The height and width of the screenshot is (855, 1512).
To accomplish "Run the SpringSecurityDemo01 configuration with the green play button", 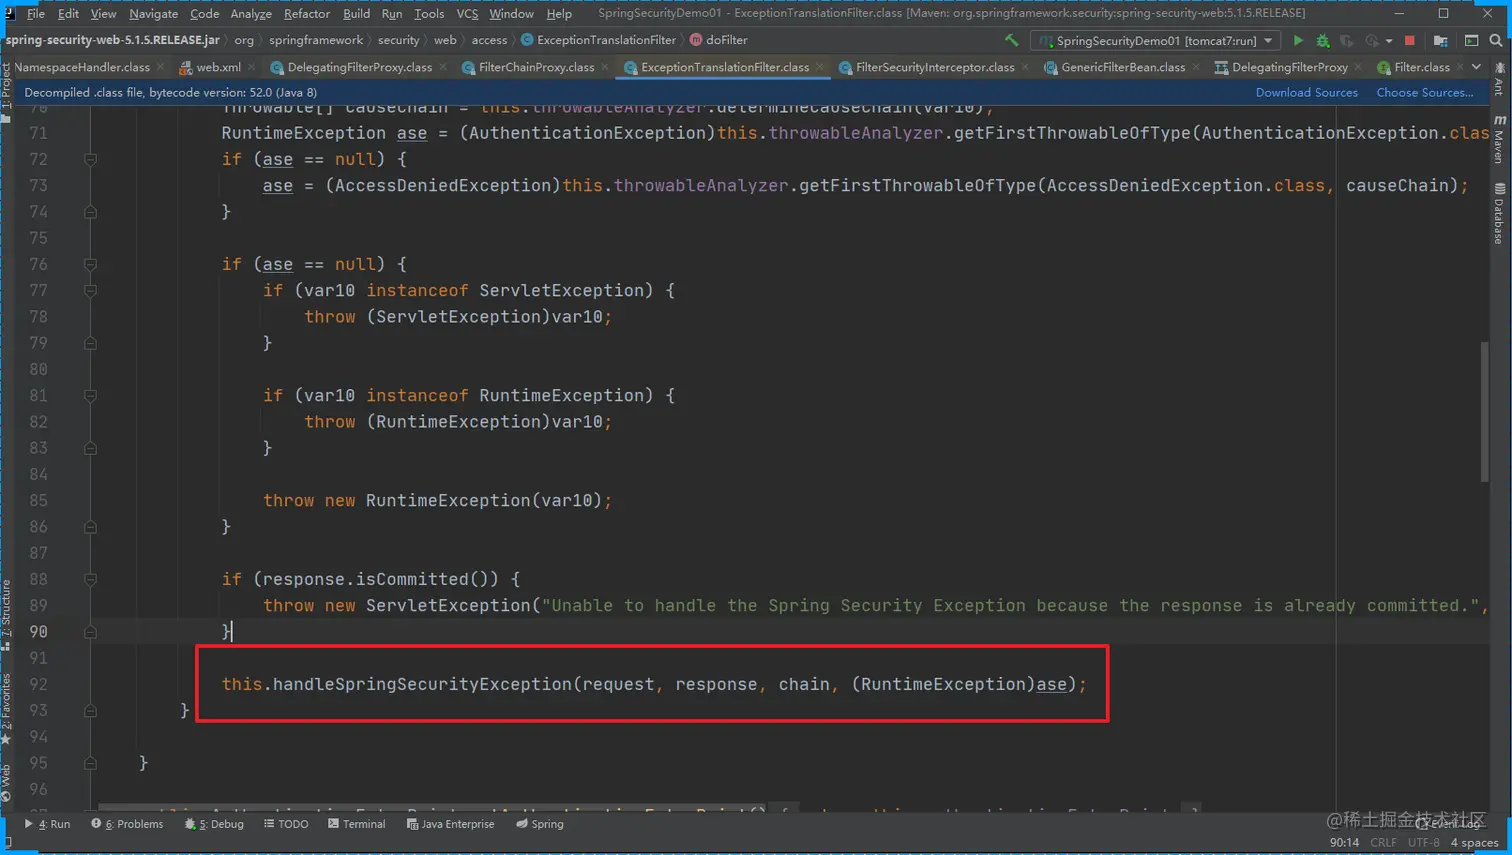I will [x=1298, y=41].
